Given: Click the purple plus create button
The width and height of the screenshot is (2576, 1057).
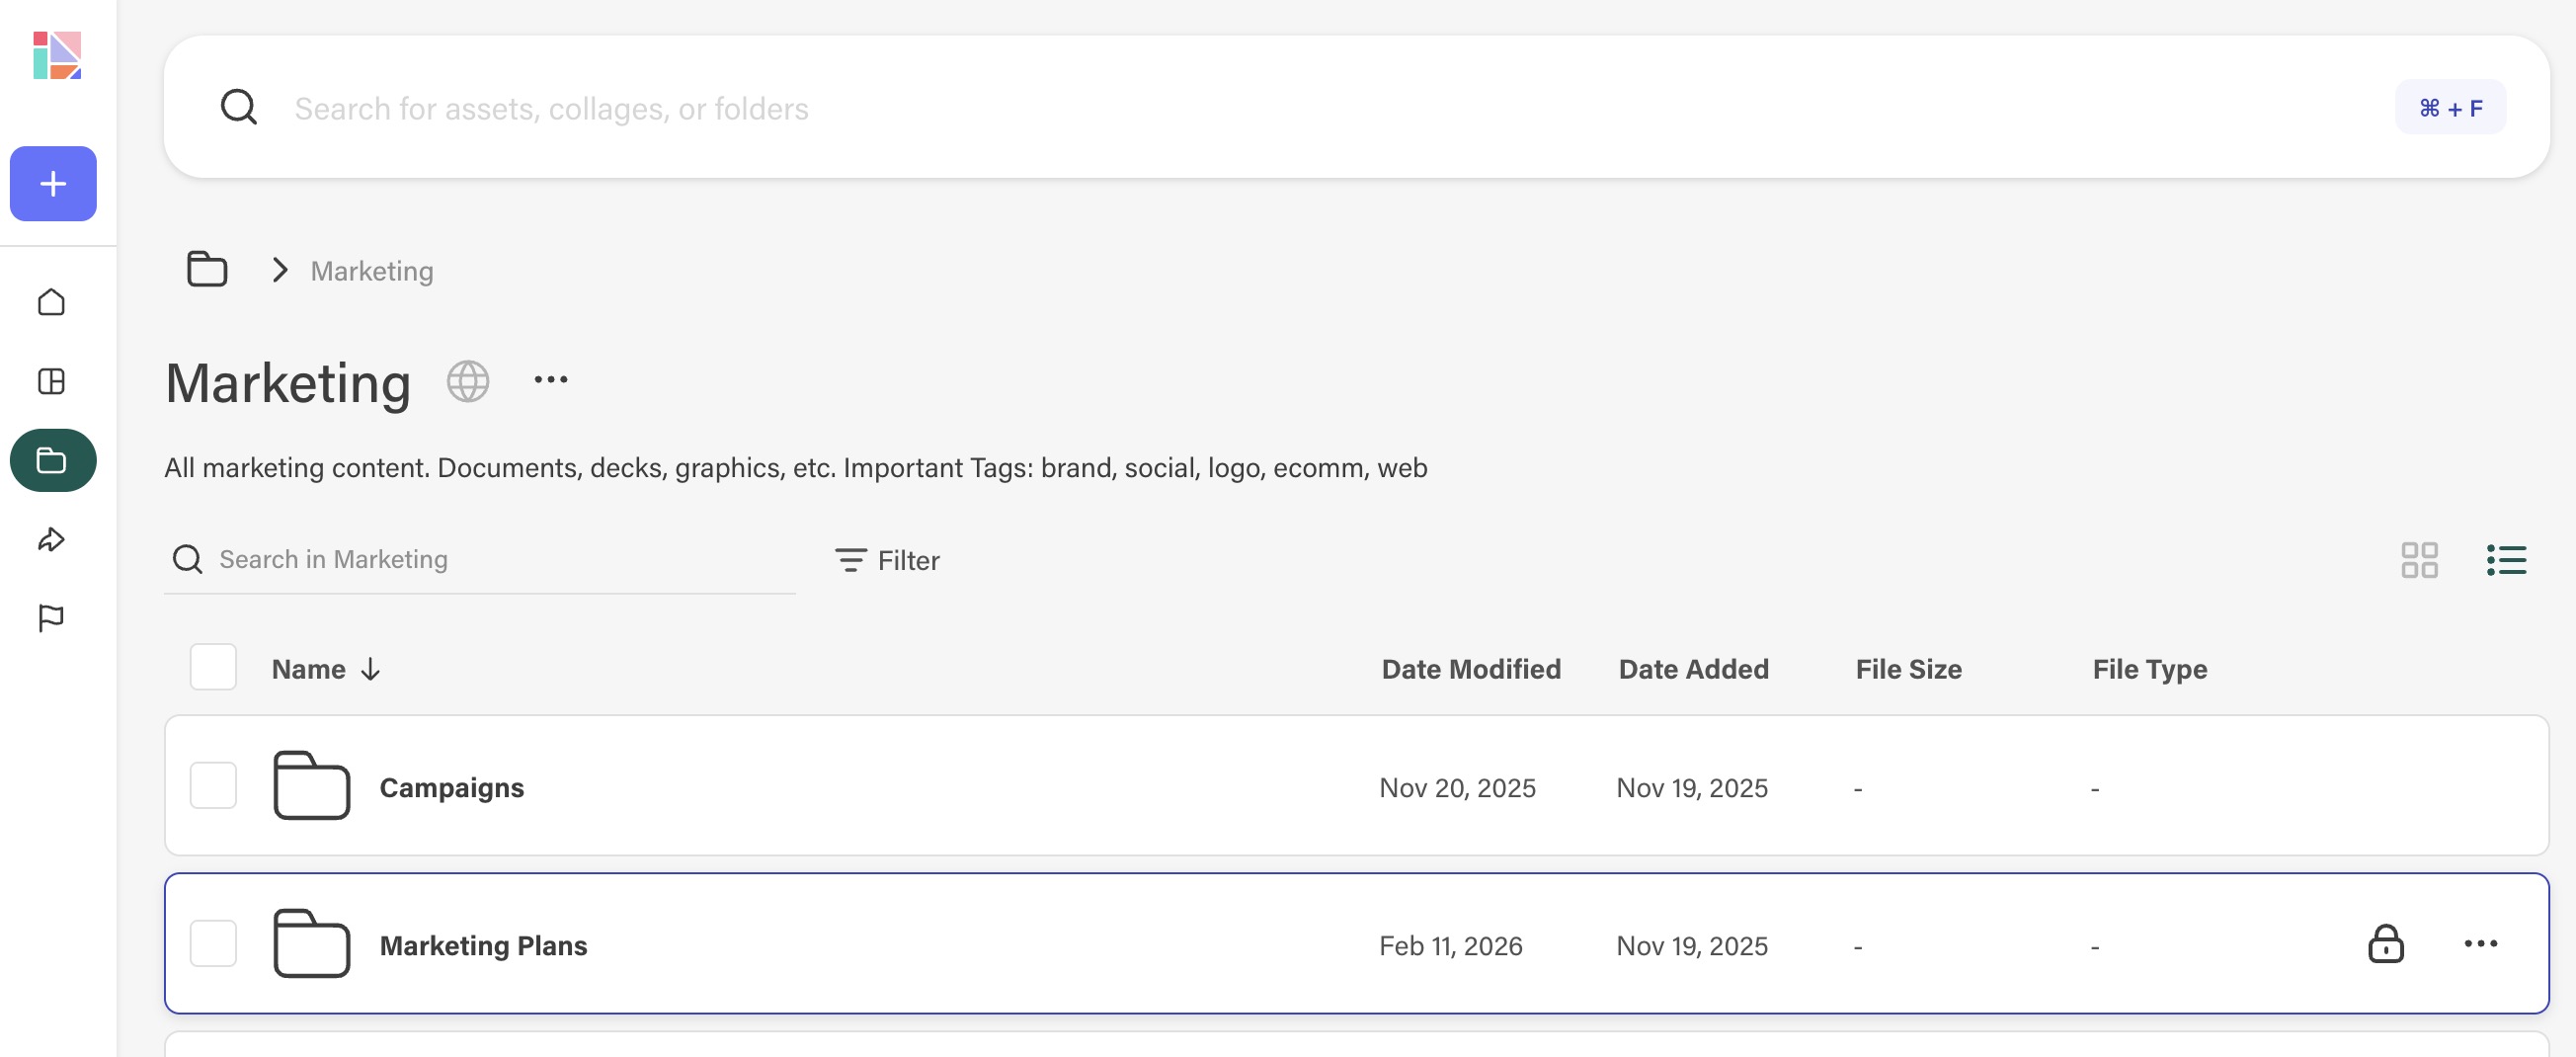Looking at the screenshot, I should tap(53, 184).
